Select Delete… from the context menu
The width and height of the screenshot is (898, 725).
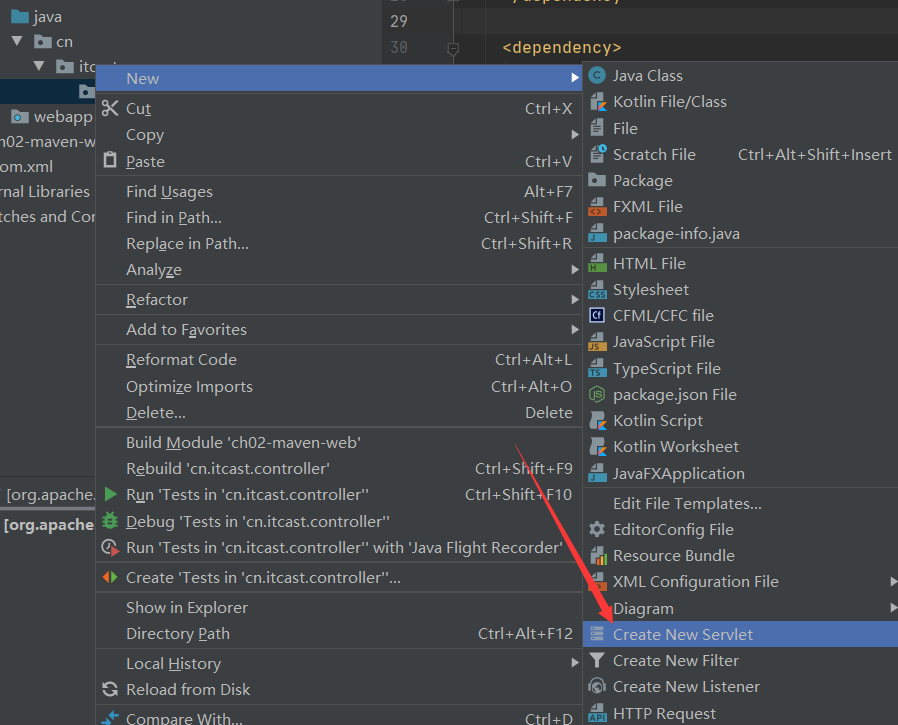339,412
